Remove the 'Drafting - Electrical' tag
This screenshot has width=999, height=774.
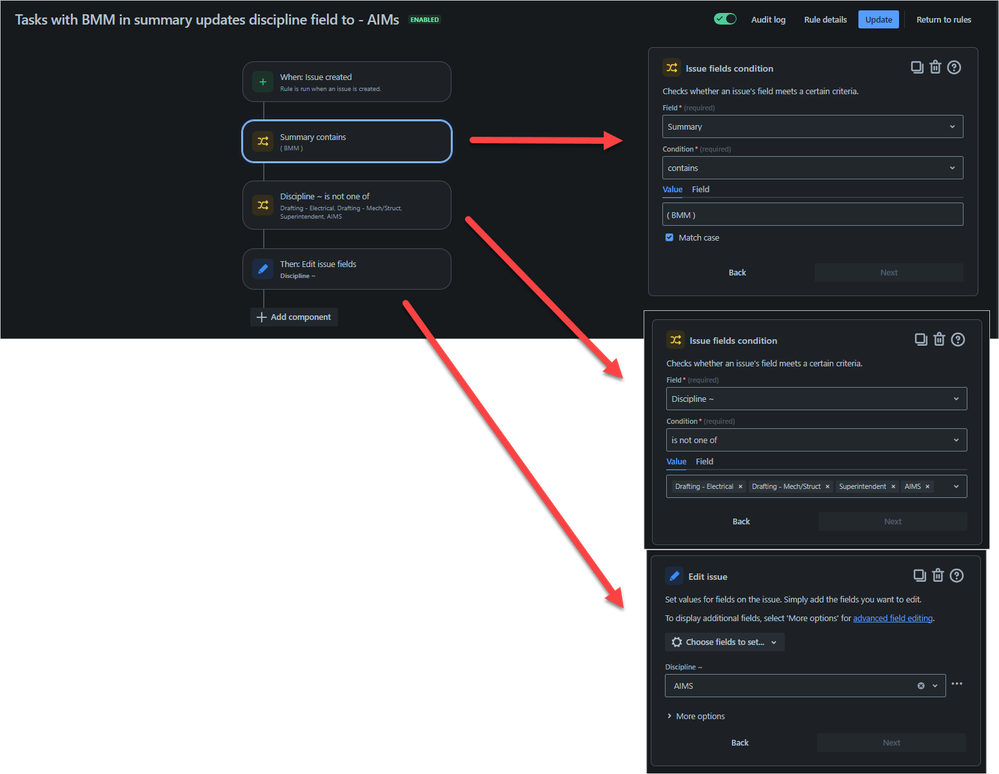click(740, 487)
